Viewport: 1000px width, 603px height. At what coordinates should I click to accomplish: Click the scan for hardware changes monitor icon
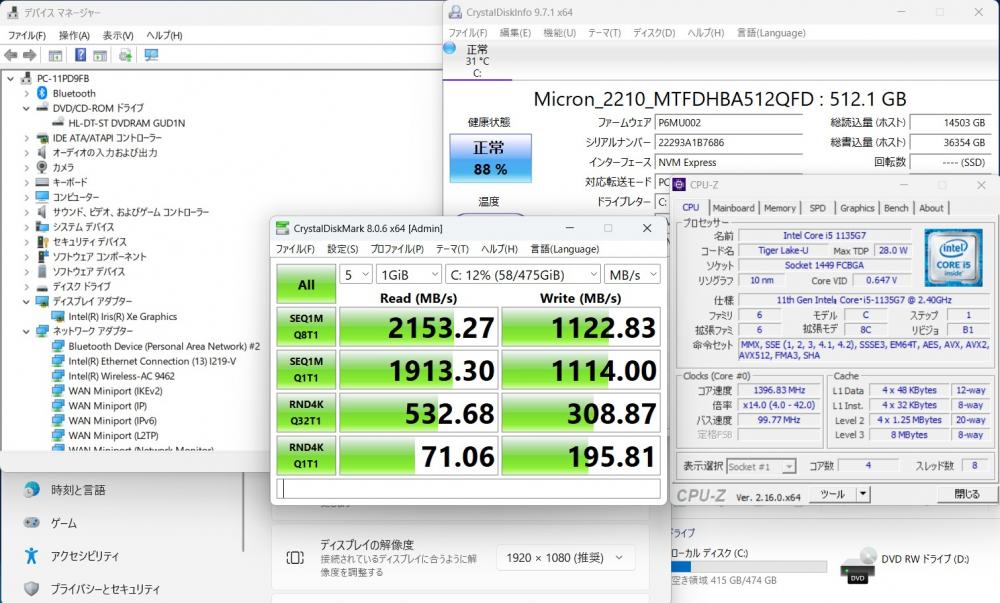(x=151, y=55)
